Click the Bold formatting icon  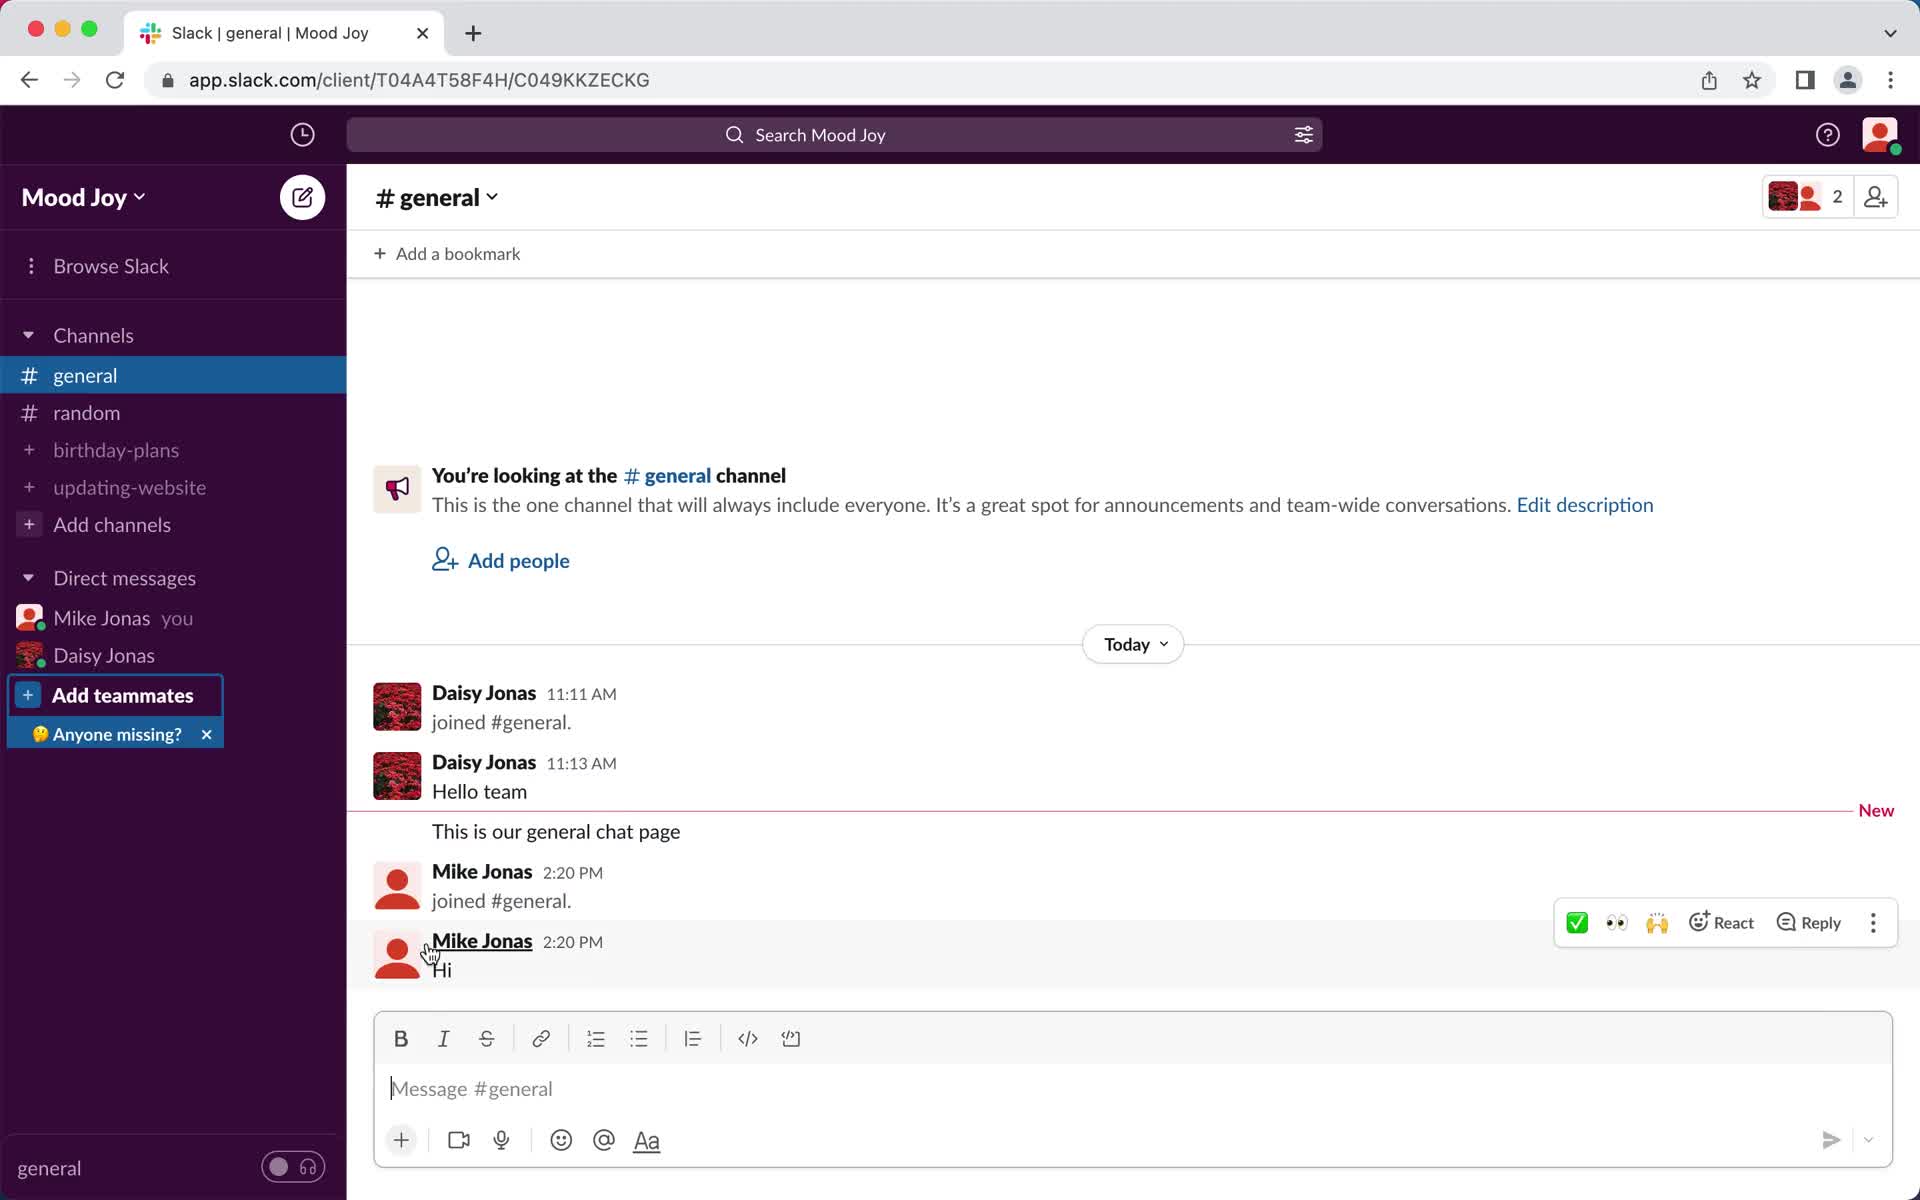tap(401, 1038)
